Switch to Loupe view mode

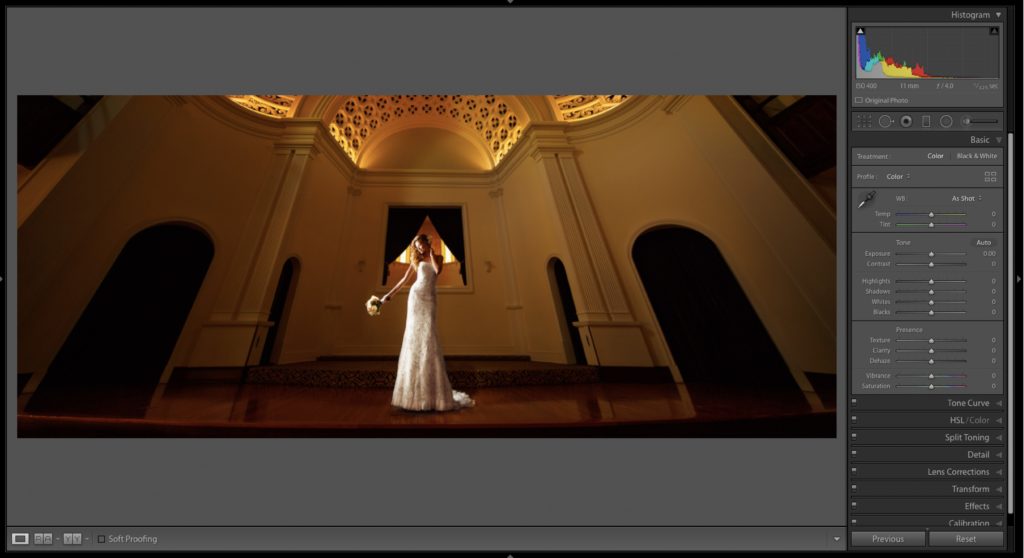pyautogui.click(x=20, y=538)
